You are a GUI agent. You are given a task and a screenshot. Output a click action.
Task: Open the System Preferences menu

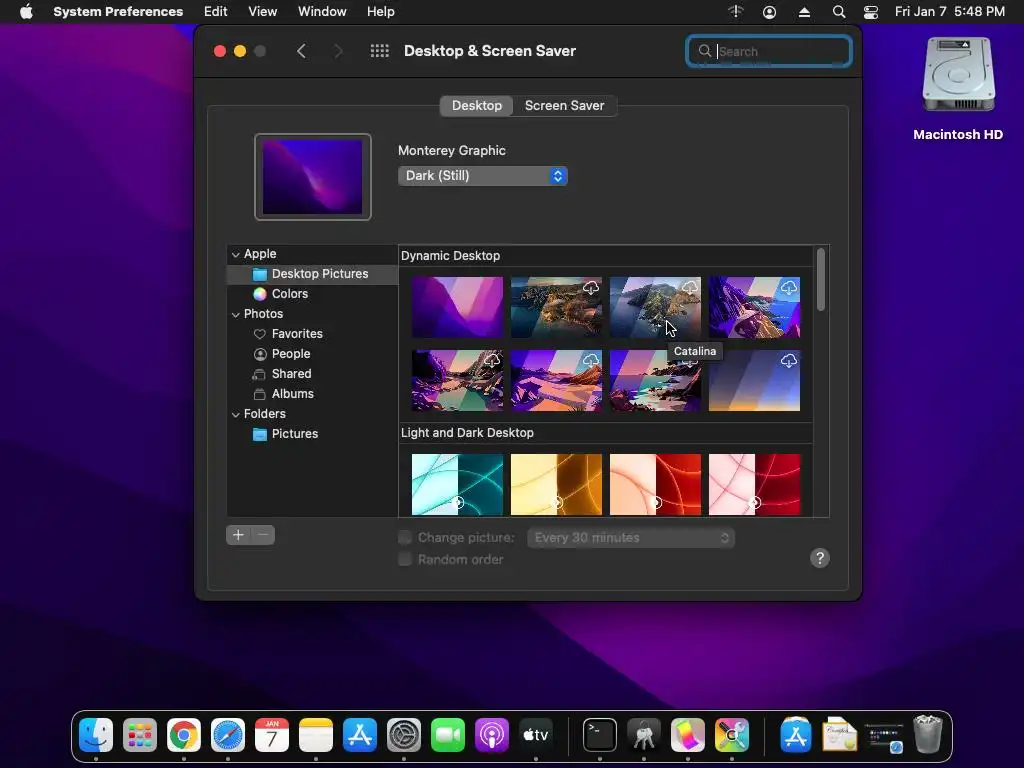(118, 12)
